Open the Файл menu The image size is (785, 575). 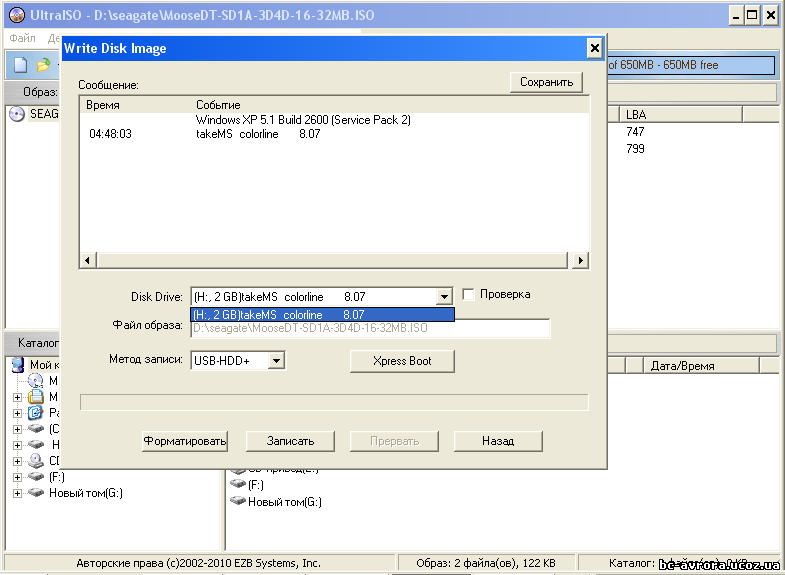[23, 38]
